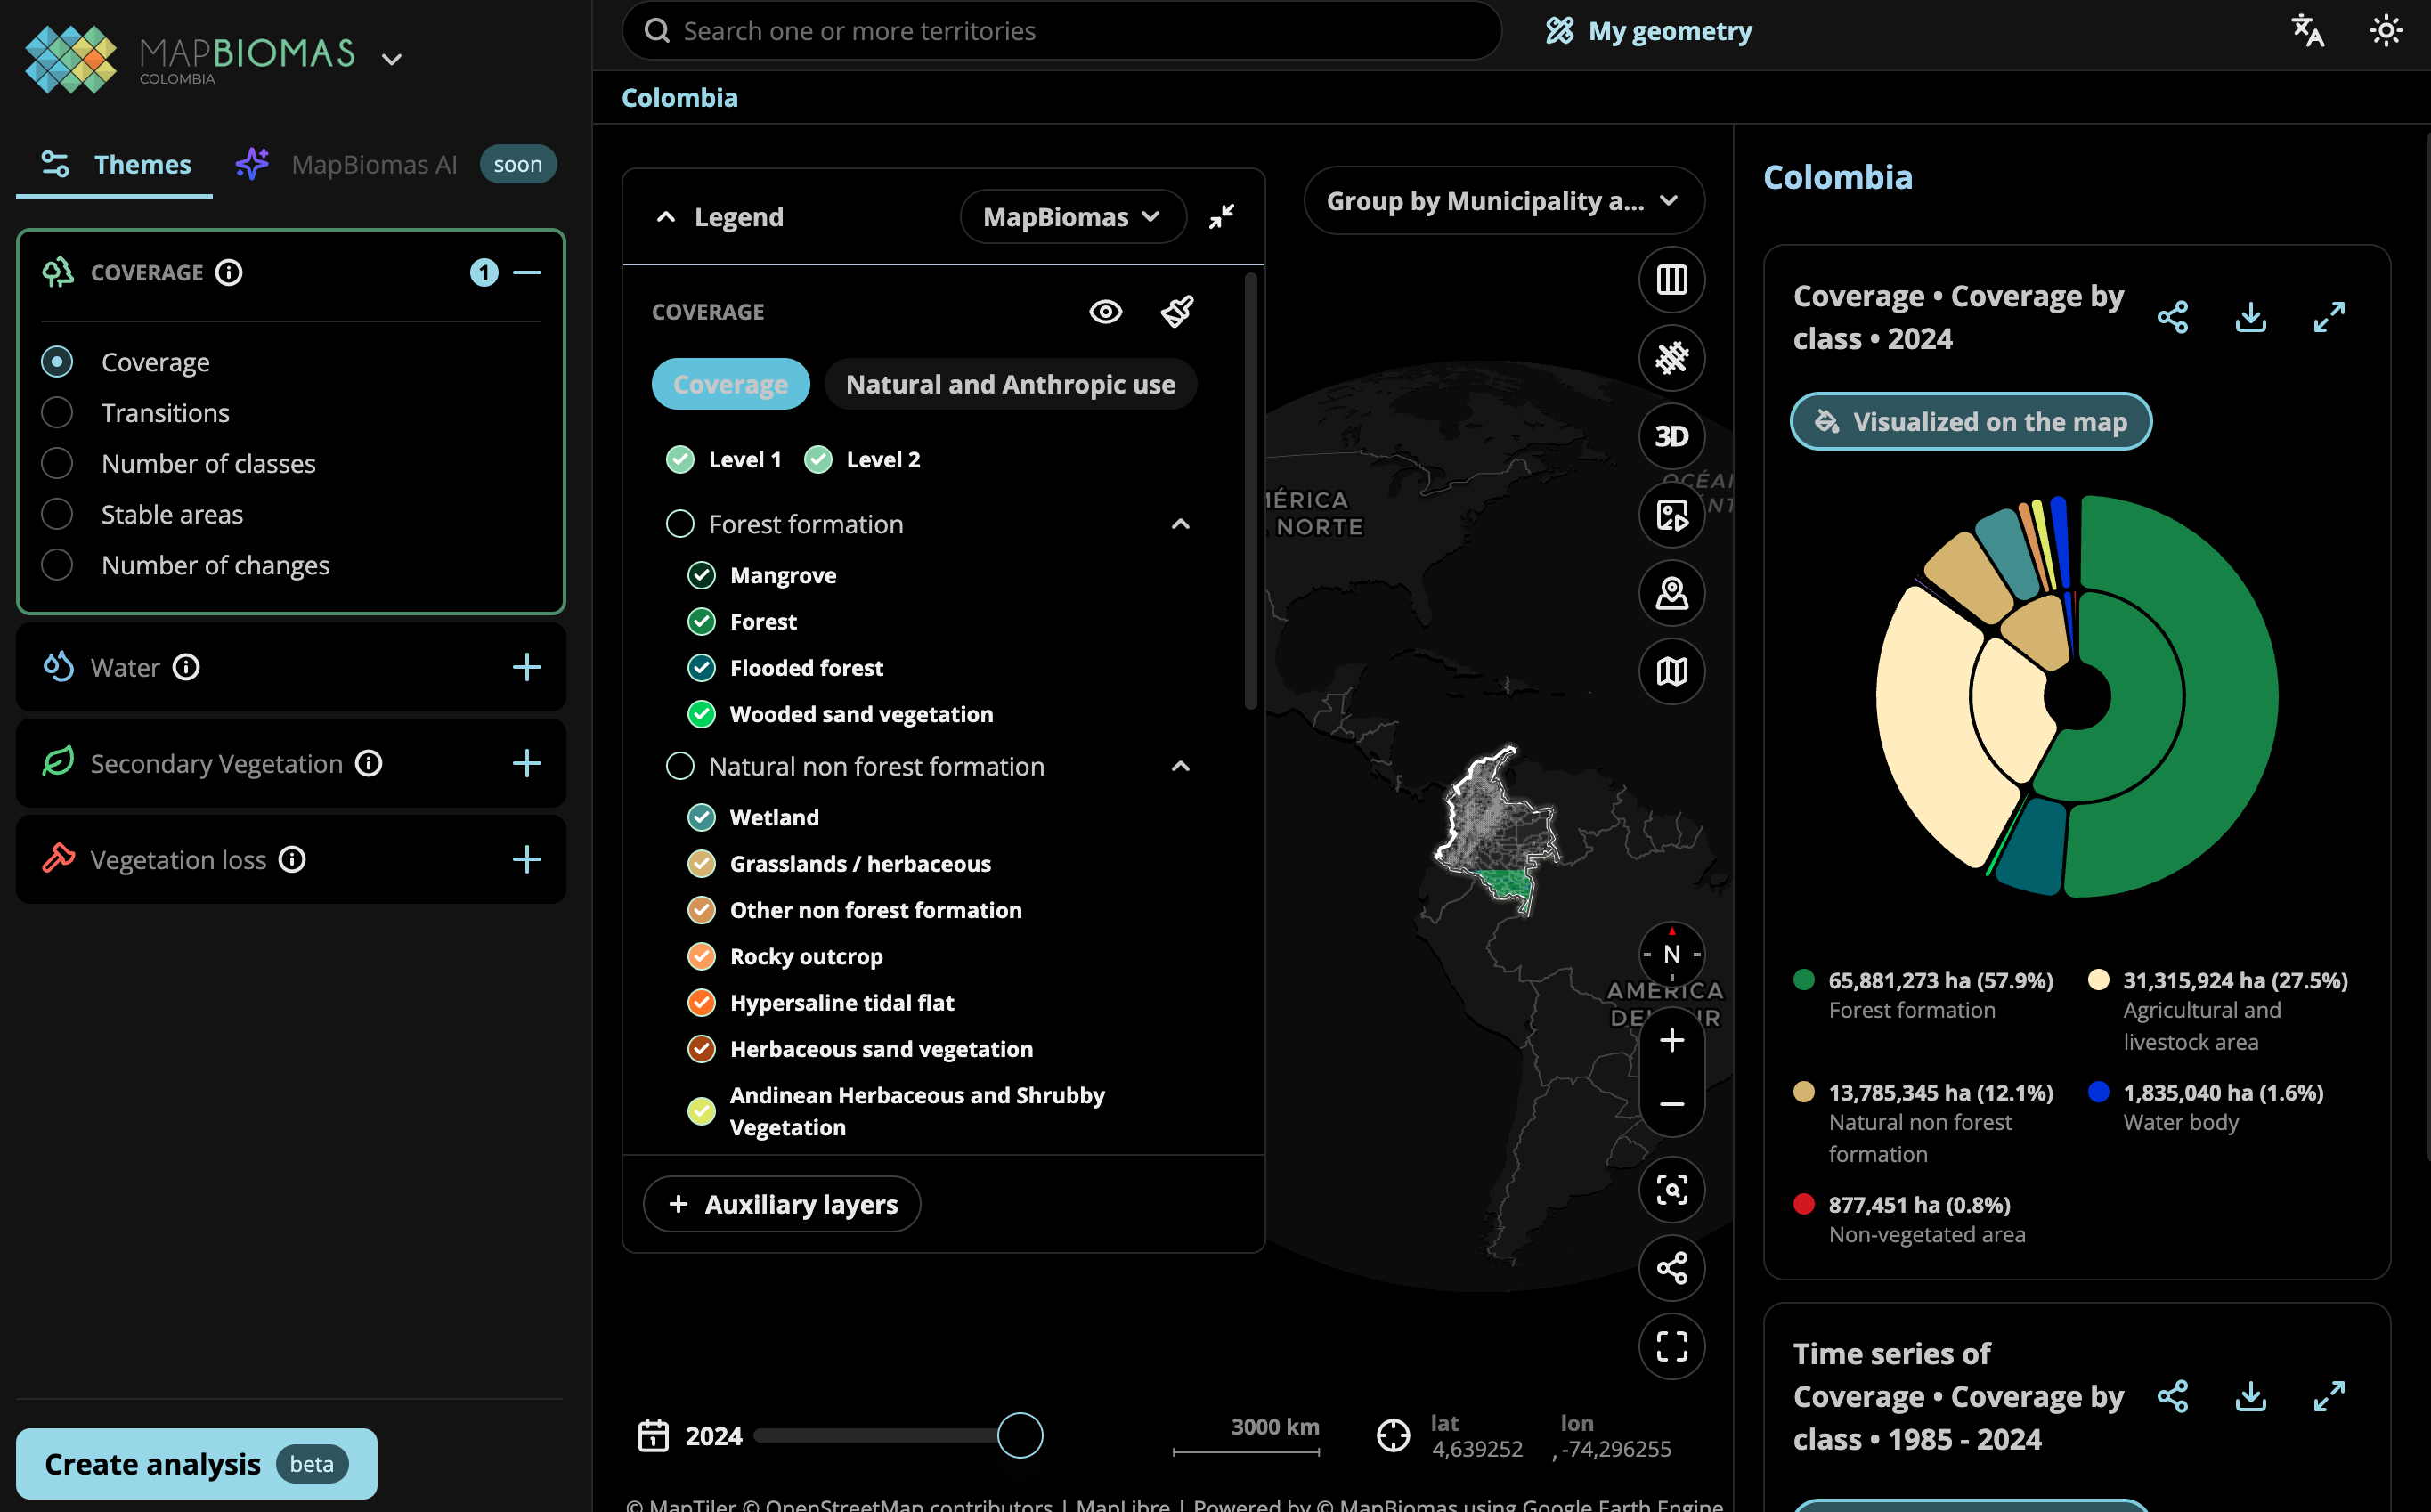Open the Group by Municipality dropdown
This screenshot has width=2431, height=1512.
point(1502,201)
